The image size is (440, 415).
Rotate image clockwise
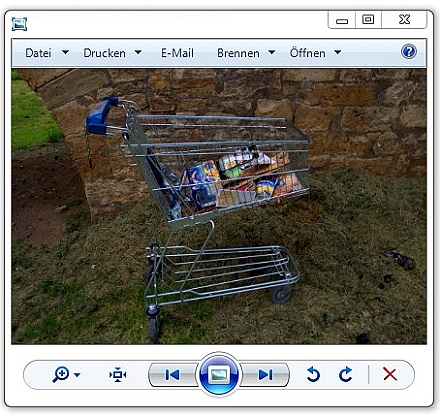(346, 374)
